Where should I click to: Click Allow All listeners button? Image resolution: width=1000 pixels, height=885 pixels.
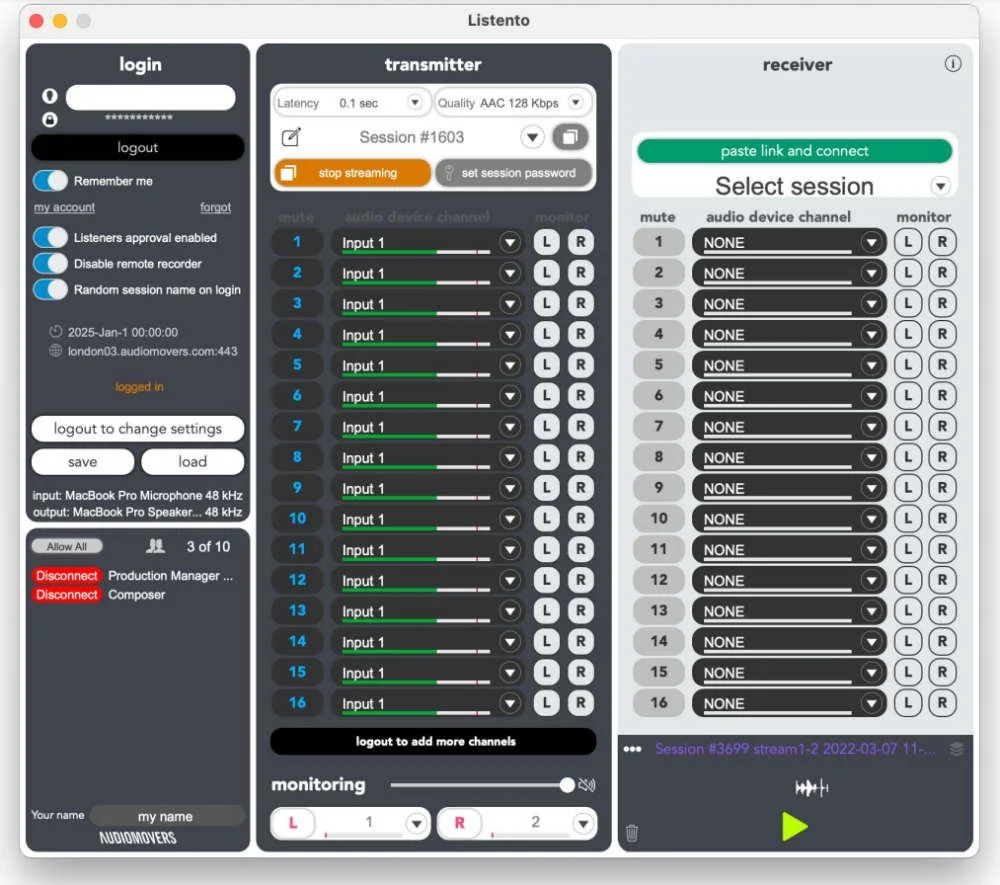click(67, 546)
